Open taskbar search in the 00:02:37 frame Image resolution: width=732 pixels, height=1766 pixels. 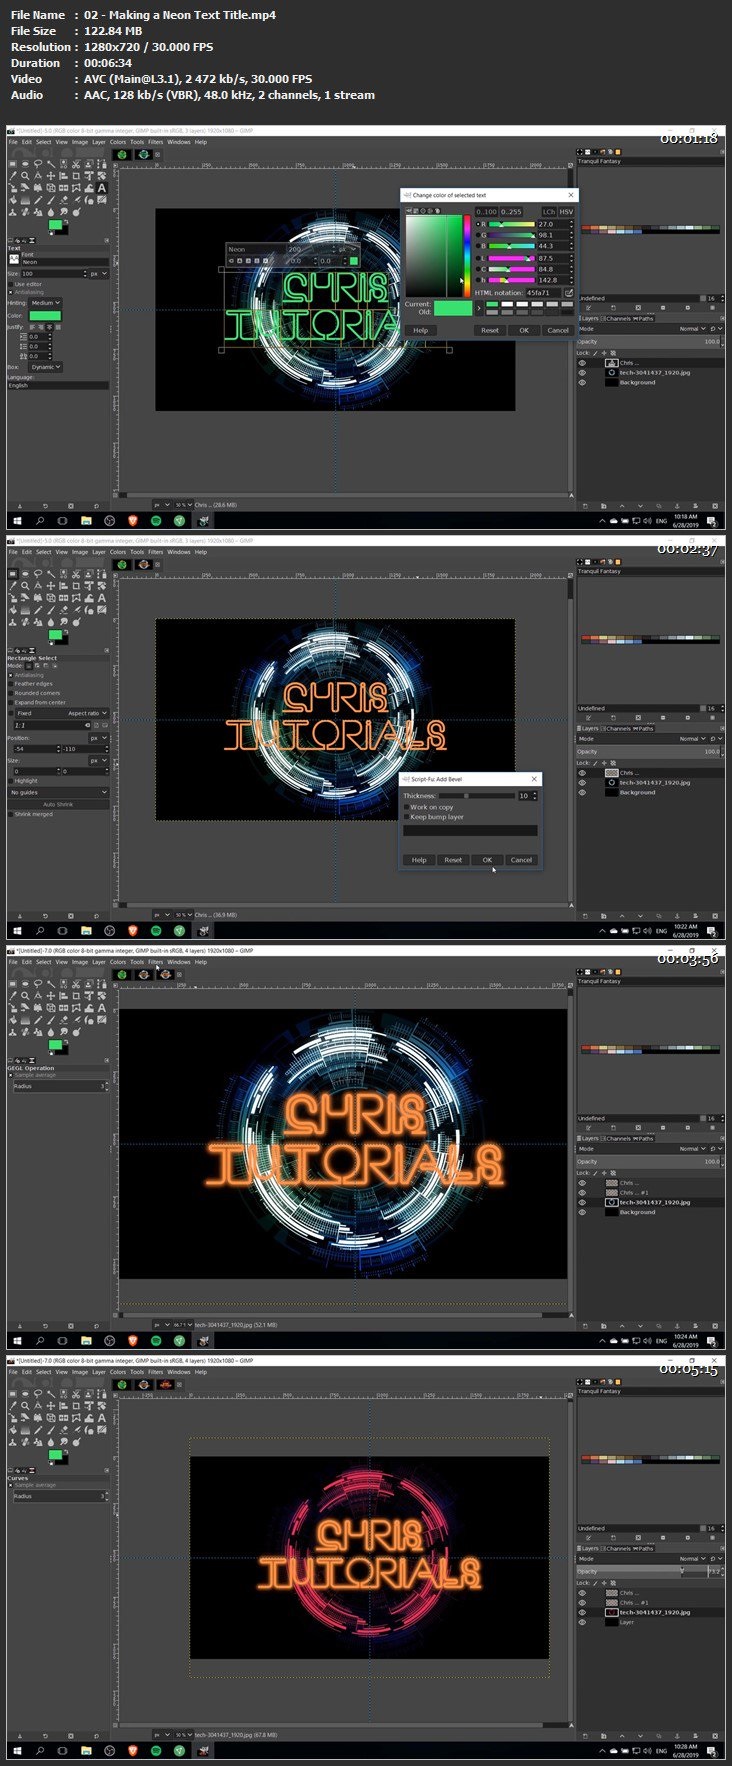(40, 930)
